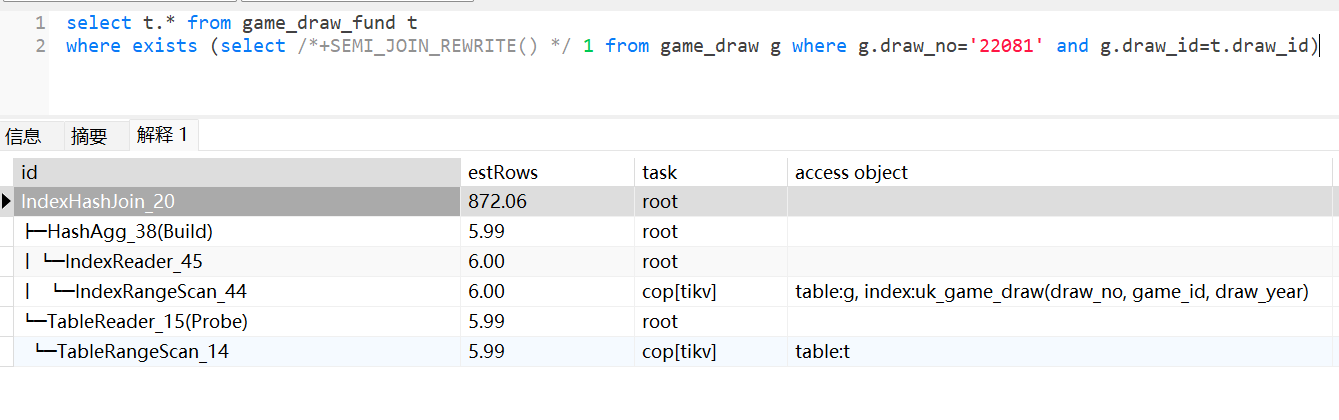
Task: Select the TableRangeScan_14 row
Action: coord(673,351)
